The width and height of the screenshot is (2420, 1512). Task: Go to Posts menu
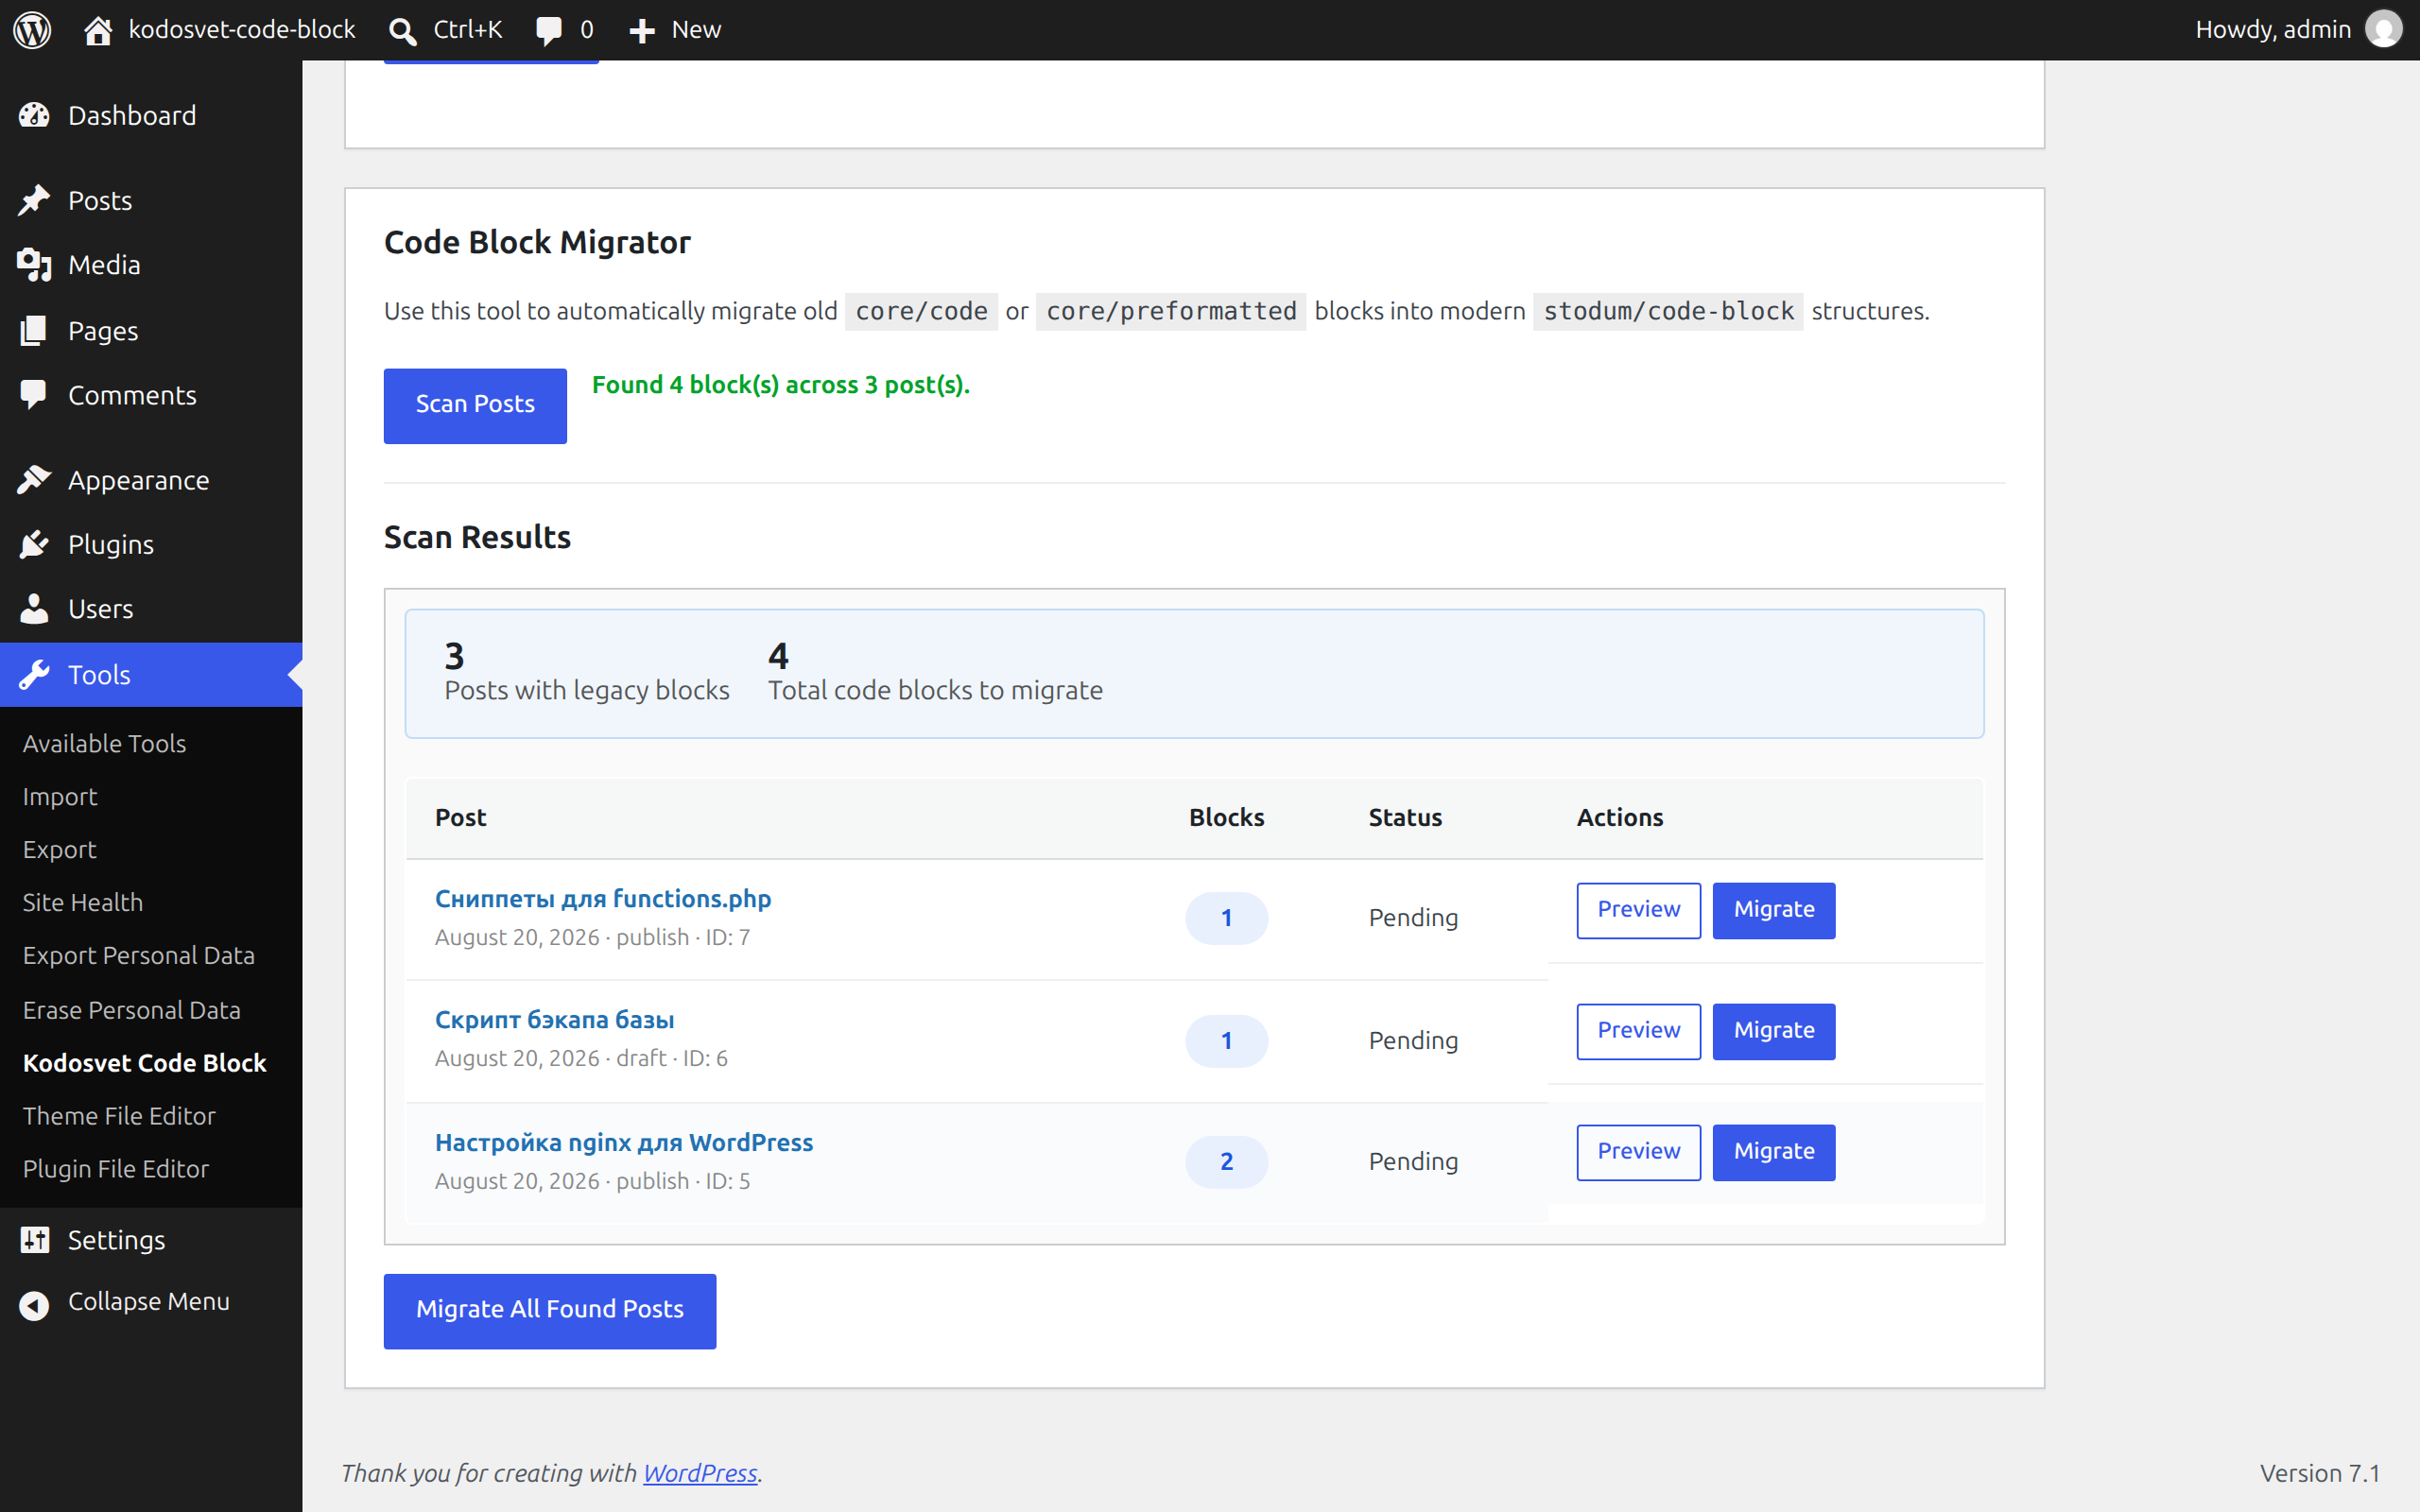pyautogui.click(x=151, y=200)
